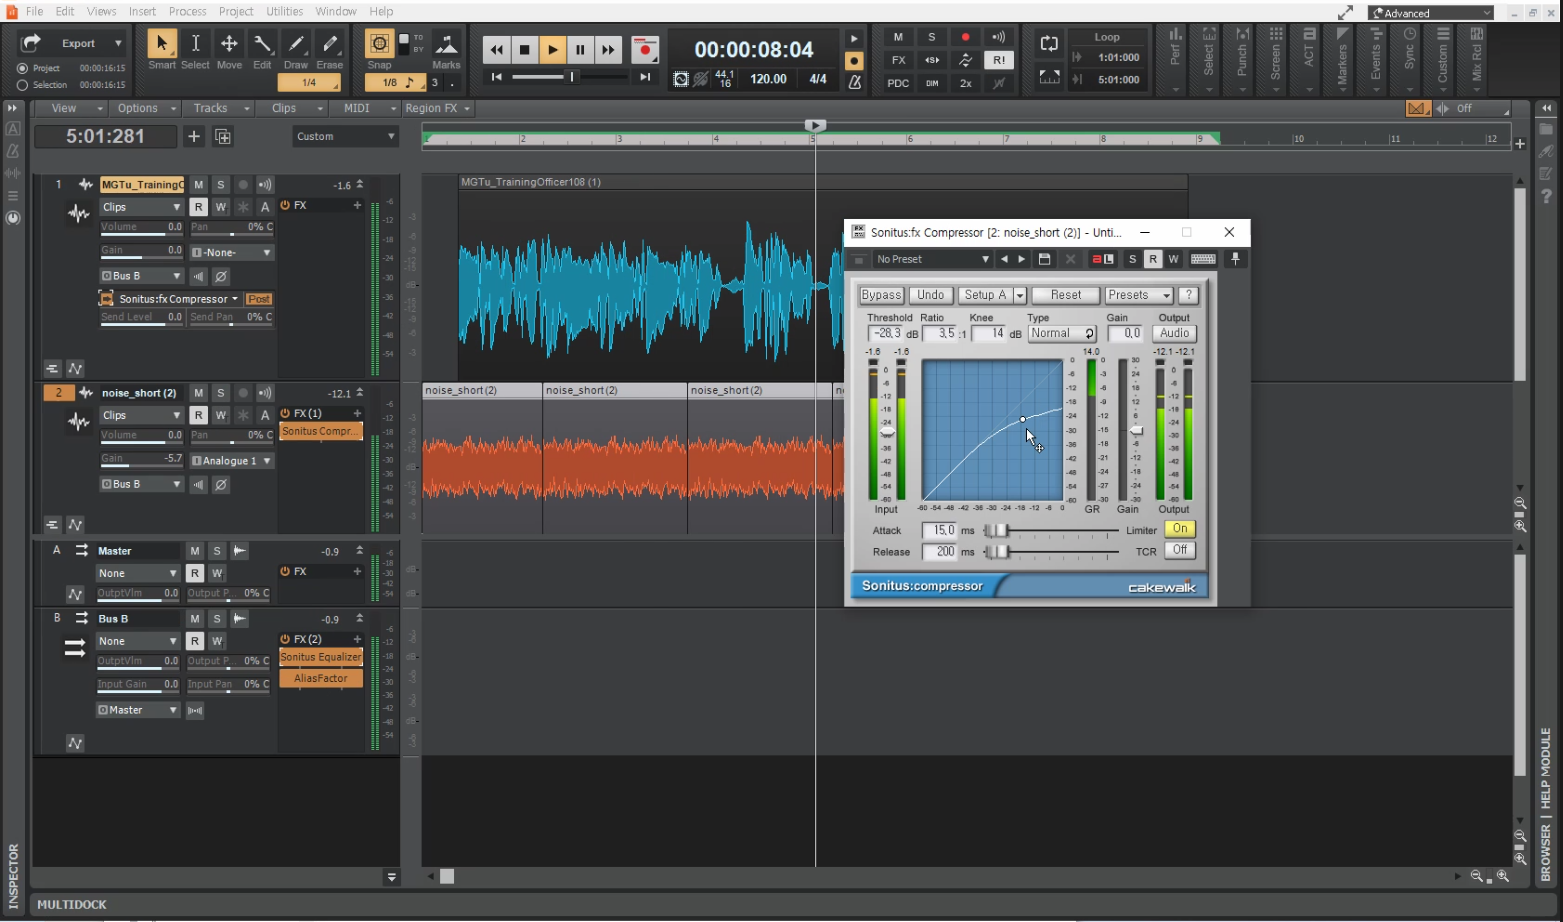1563x922 pixels.
Task: Open the Master output dropdown on Bus B
Action: coord(138,710)
